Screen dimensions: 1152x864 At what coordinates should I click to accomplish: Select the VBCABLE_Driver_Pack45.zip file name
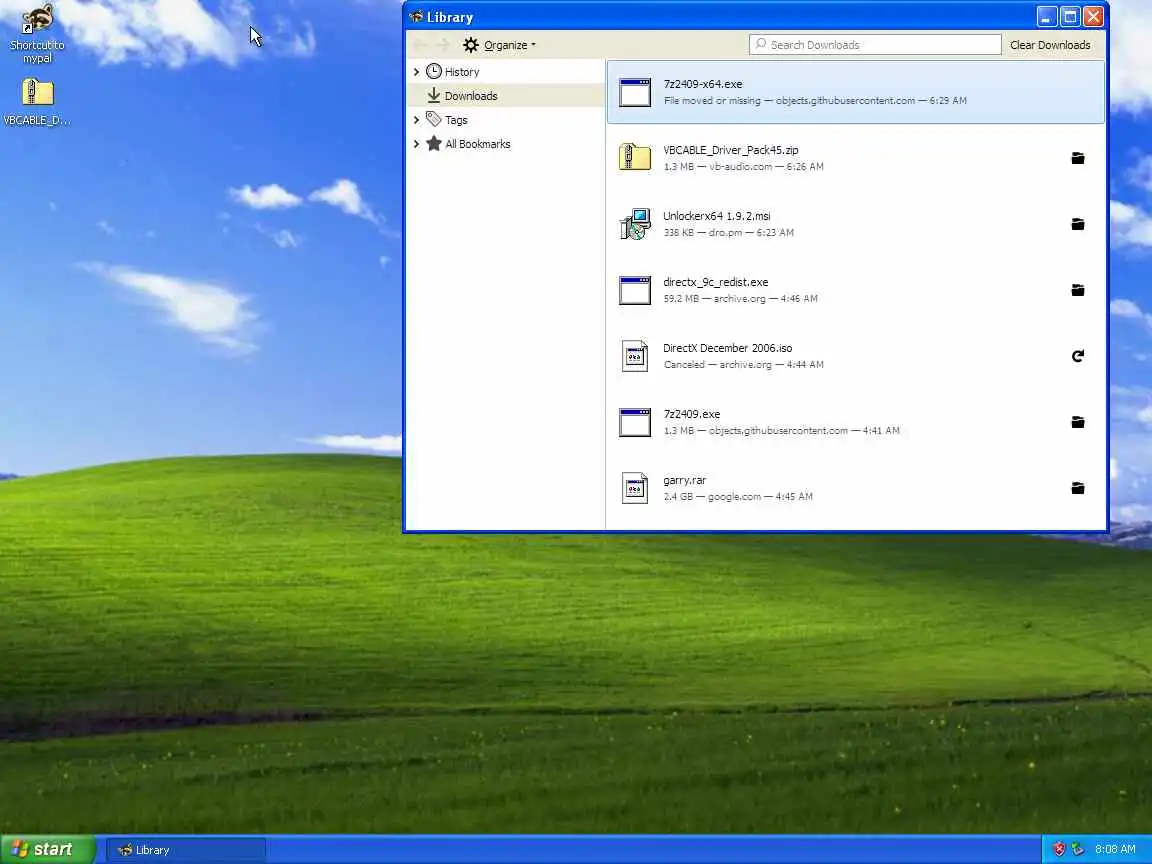[730, 150]
